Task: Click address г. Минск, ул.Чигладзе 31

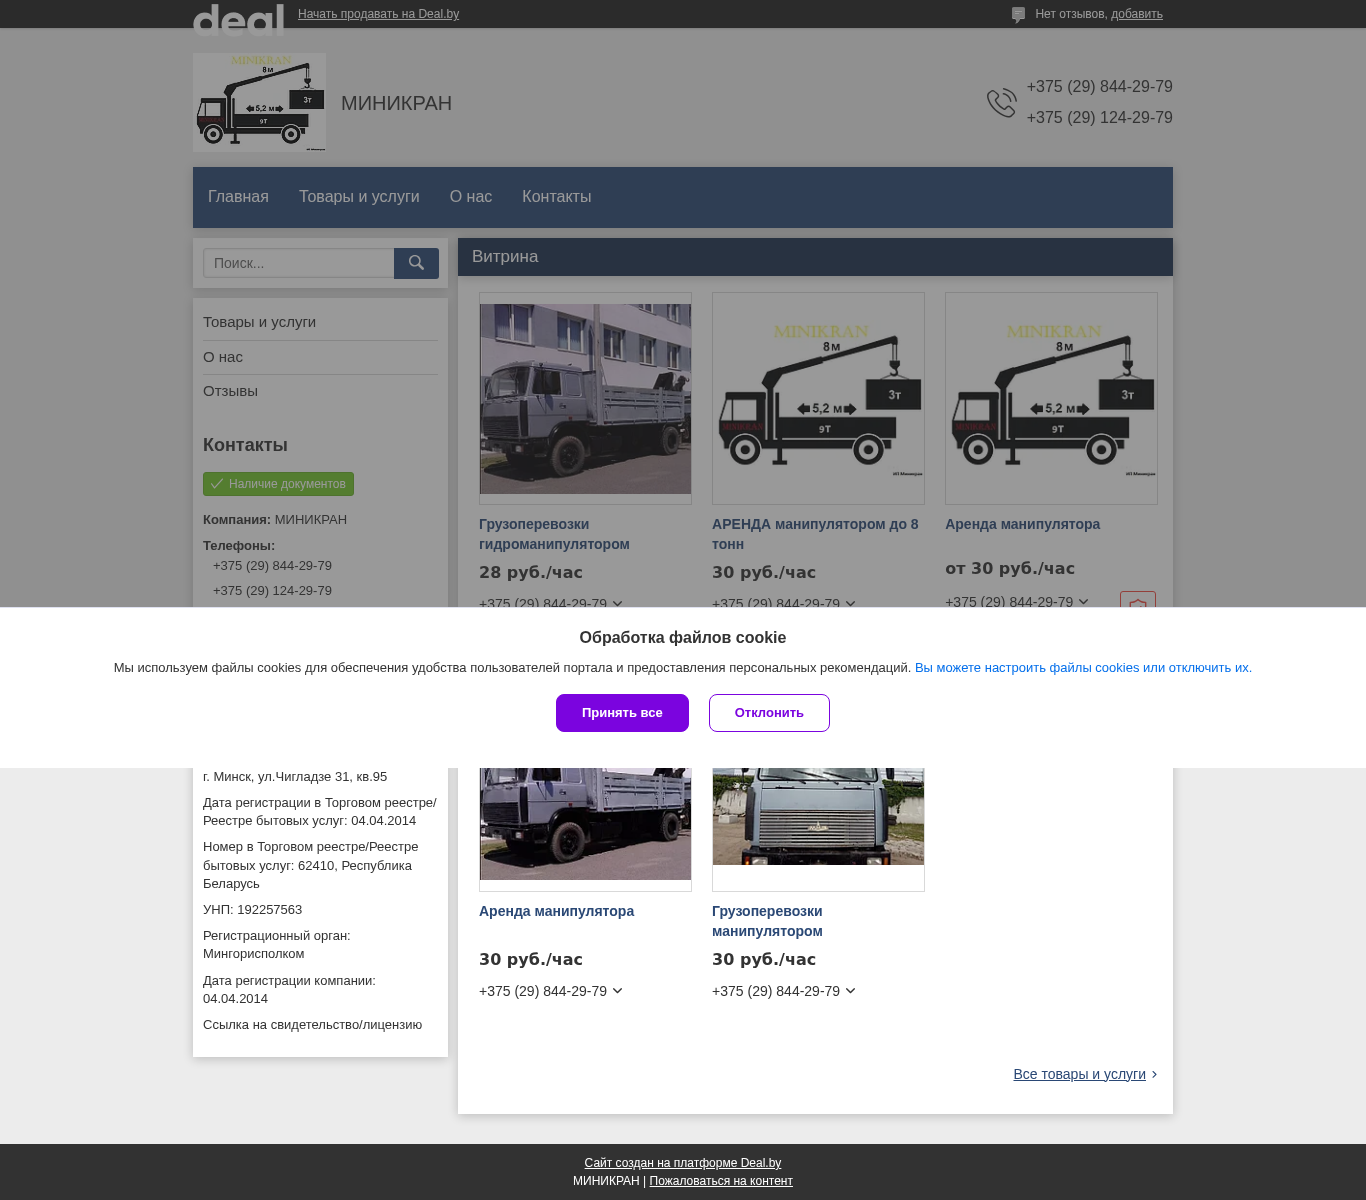Action: click(x=295, y=777)
